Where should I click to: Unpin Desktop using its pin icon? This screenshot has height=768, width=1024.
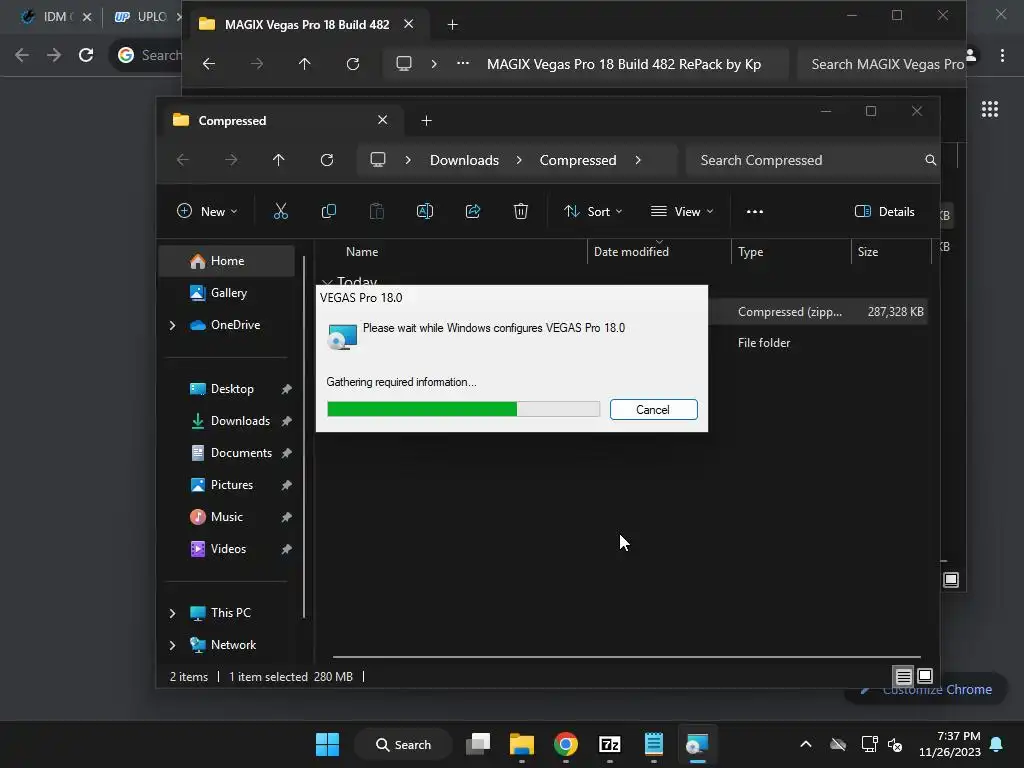pos(286,389)
